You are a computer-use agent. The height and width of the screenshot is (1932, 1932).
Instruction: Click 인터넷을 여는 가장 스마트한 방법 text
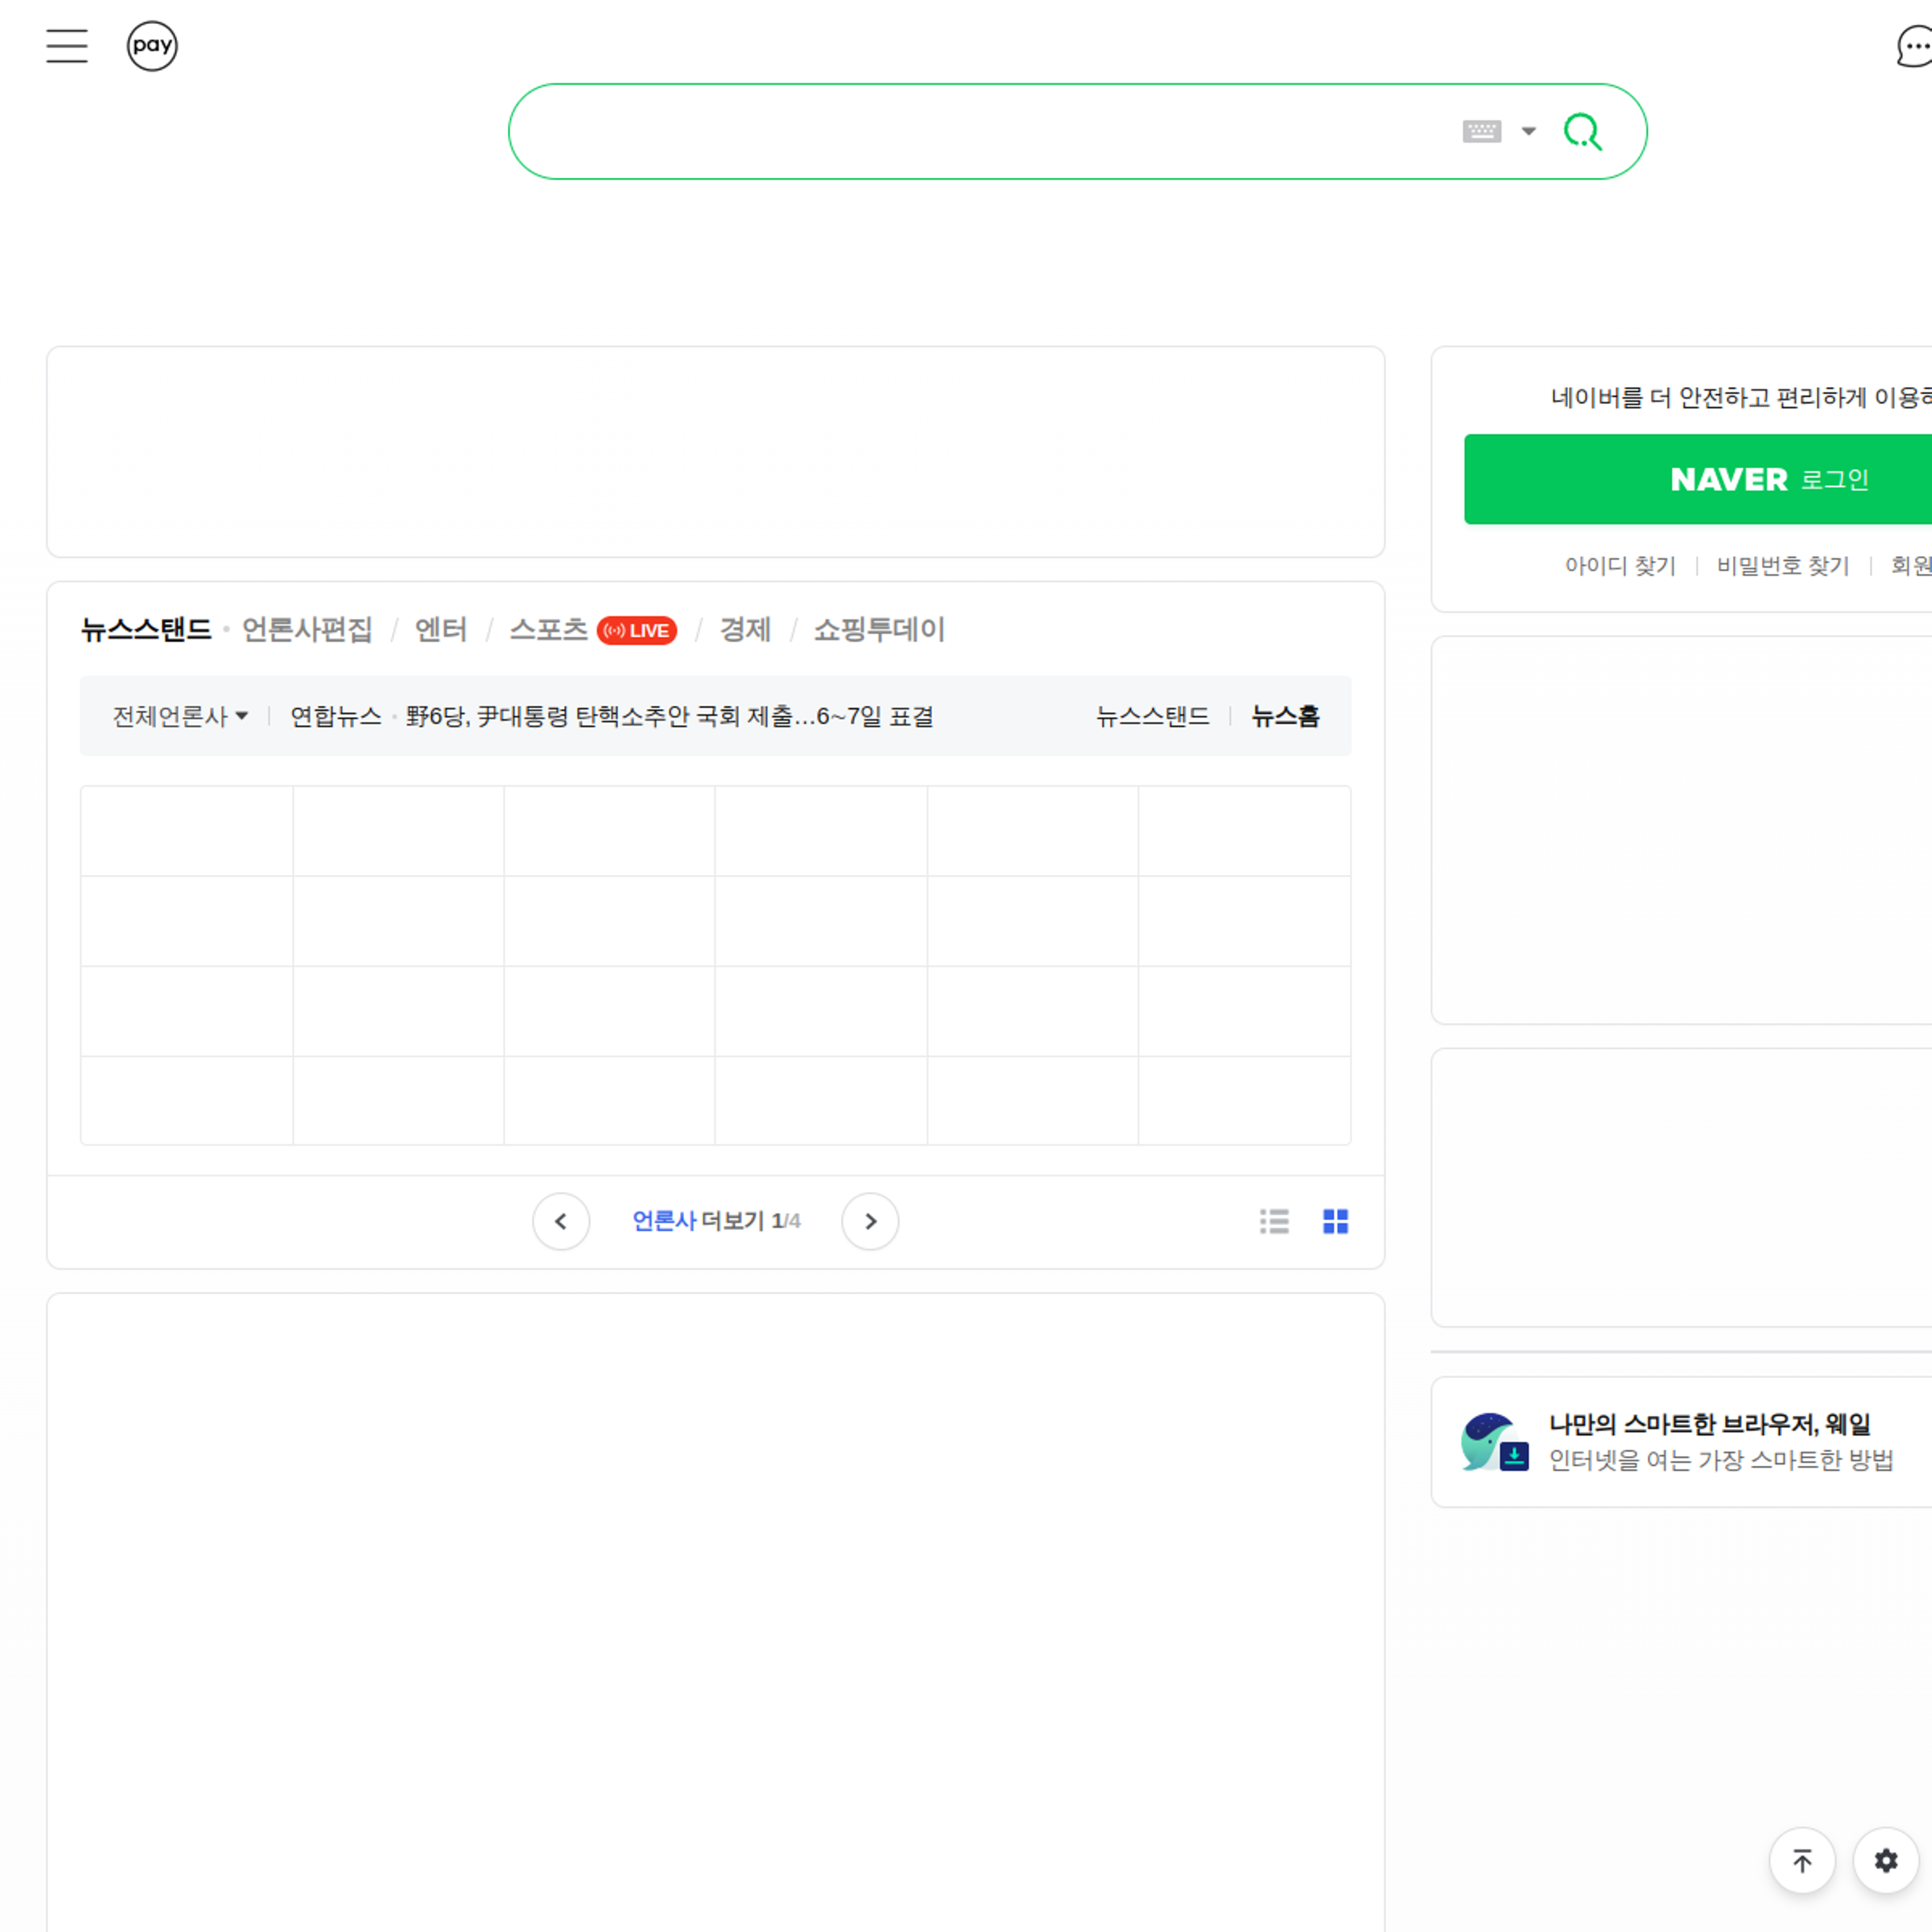(x=1721, y=1460)
